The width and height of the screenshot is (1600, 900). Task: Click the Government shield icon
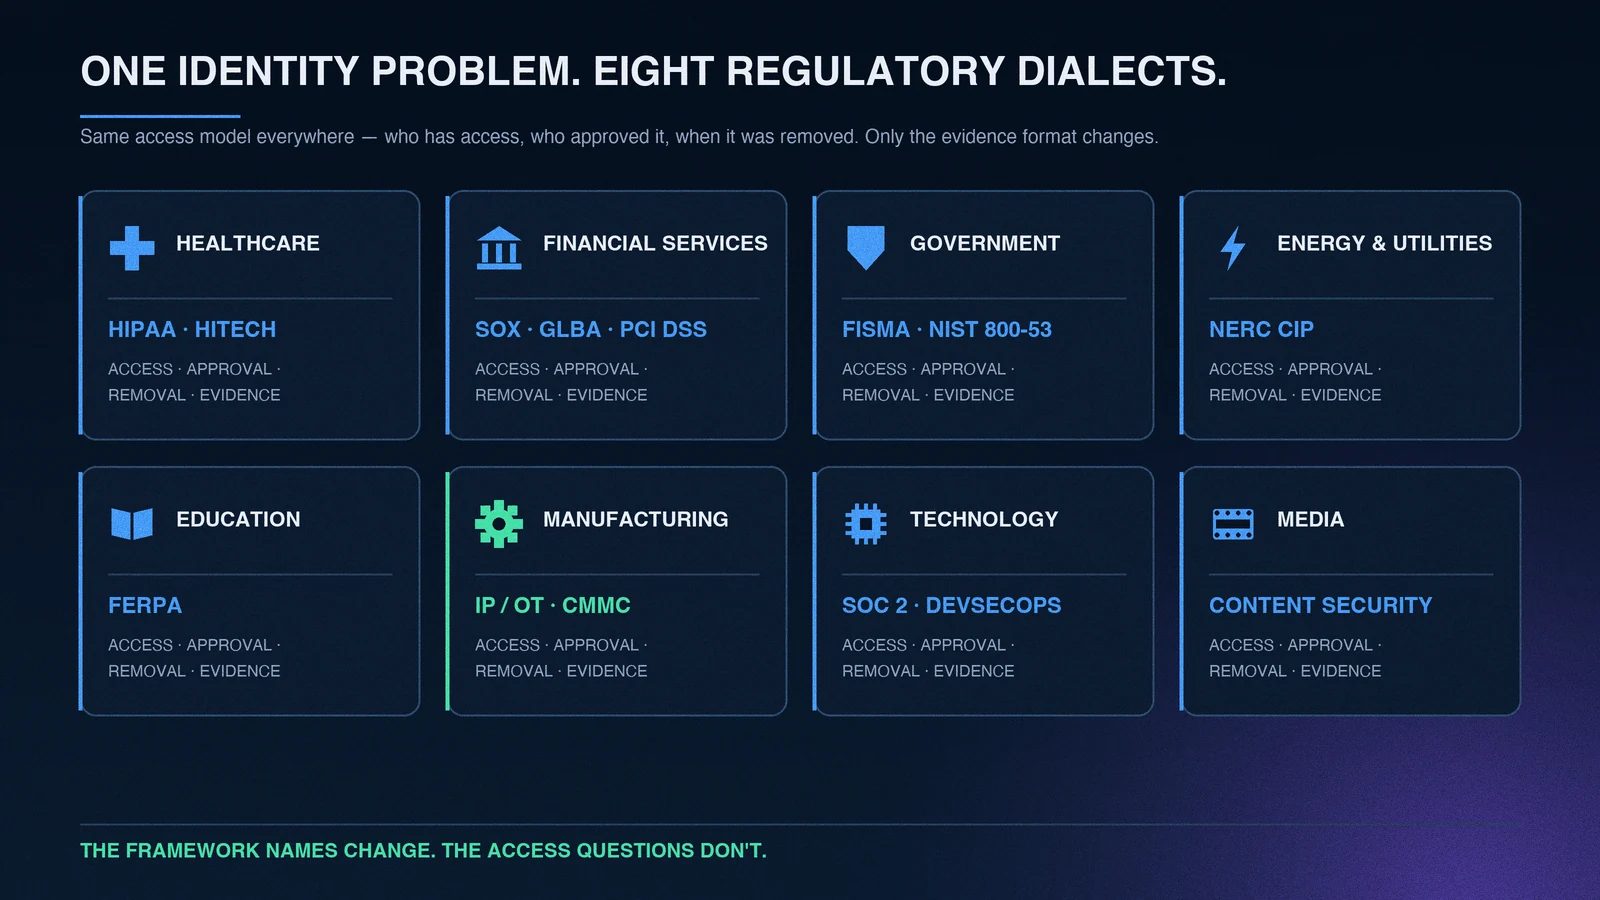[x=866, y=247]
